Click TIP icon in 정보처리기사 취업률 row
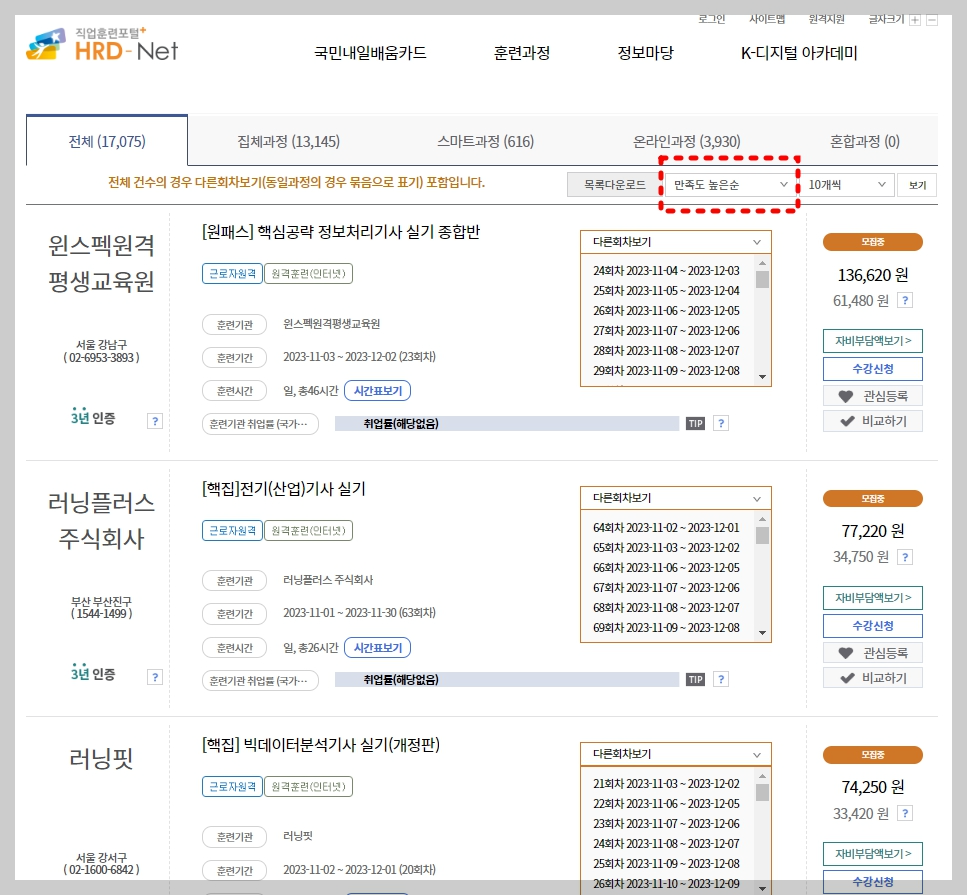Image resolution: width=967 pixels, height=895 pixels. [x=696, y=424]
